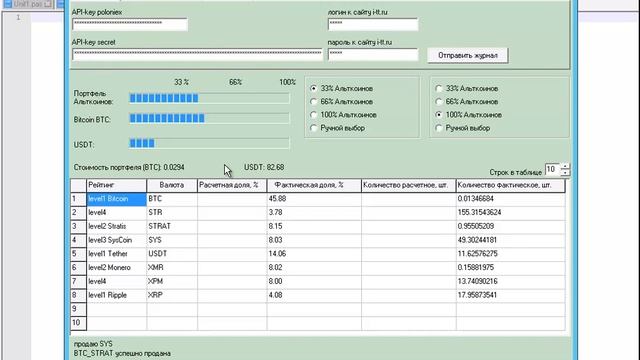
Task: Select the level2 Stratis cell
Action: [116, 226]
